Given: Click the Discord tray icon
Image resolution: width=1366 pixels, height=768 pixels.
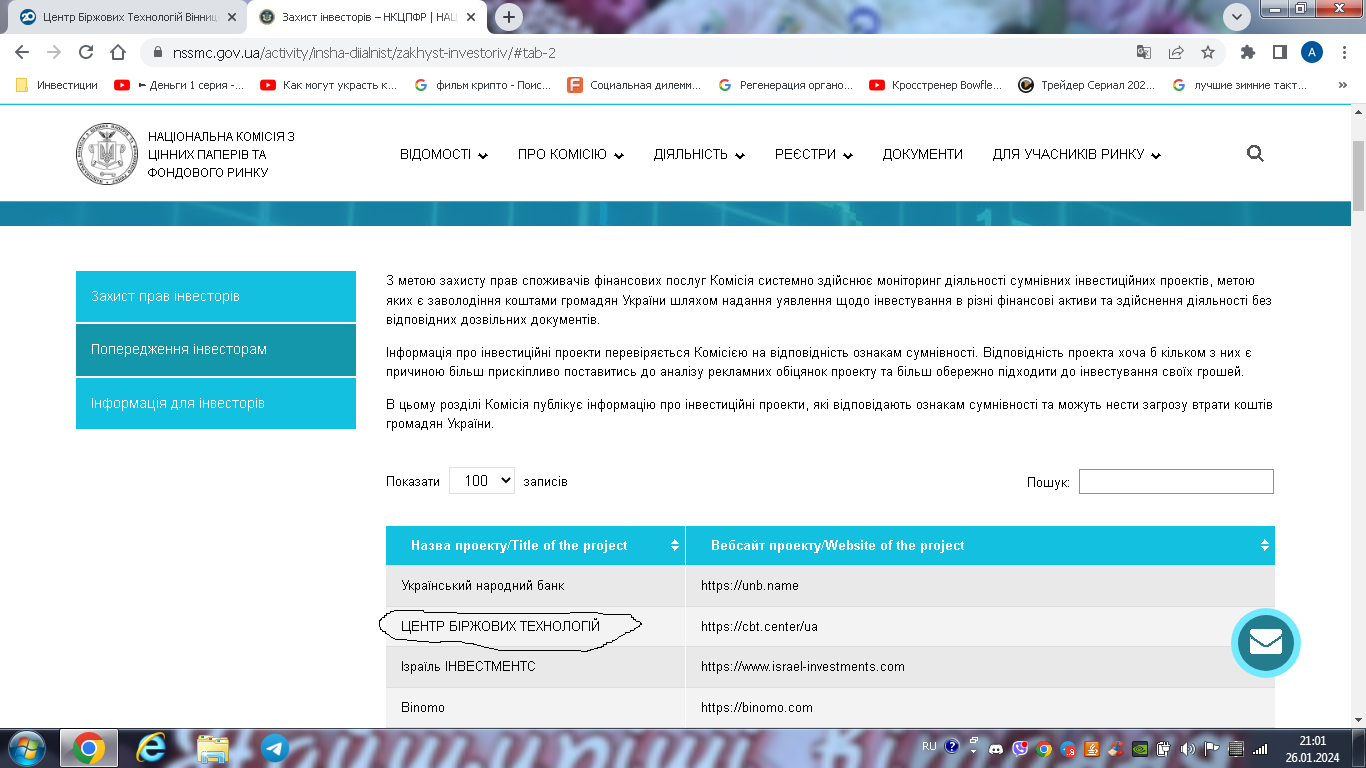Looking at the screenshot, I should 996,749.
